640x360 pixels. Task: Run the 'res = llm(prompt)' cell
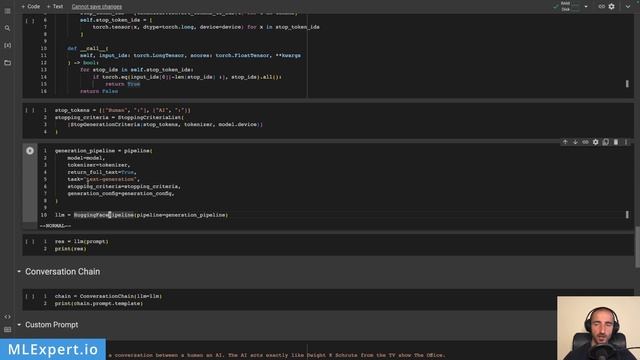pyautogui.click(x=30, y=242)
